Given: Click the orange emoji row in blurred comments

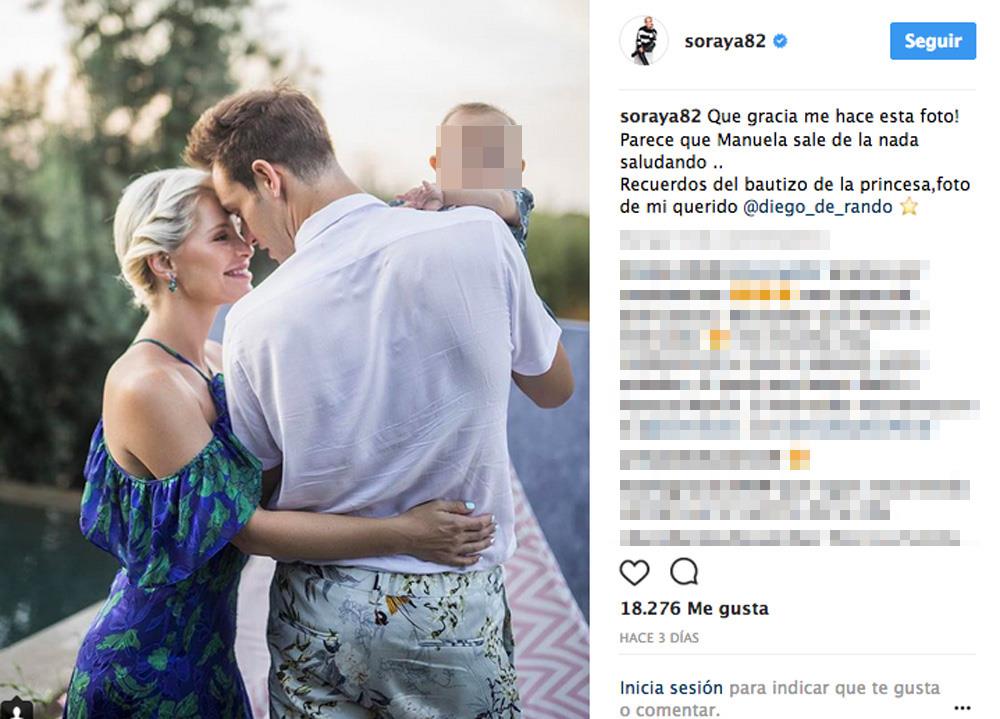Looking at the screenshot, I should click(762, 294).
